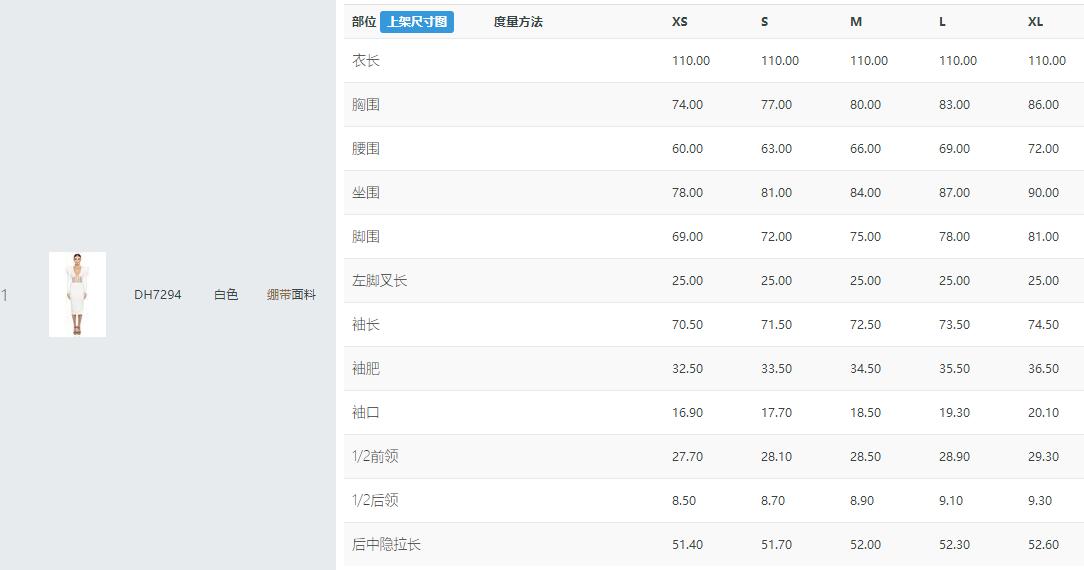This screenshot has width=1084, height=570.
Task: Click the 坐围 M value 84.00
Action: (866, 193)
